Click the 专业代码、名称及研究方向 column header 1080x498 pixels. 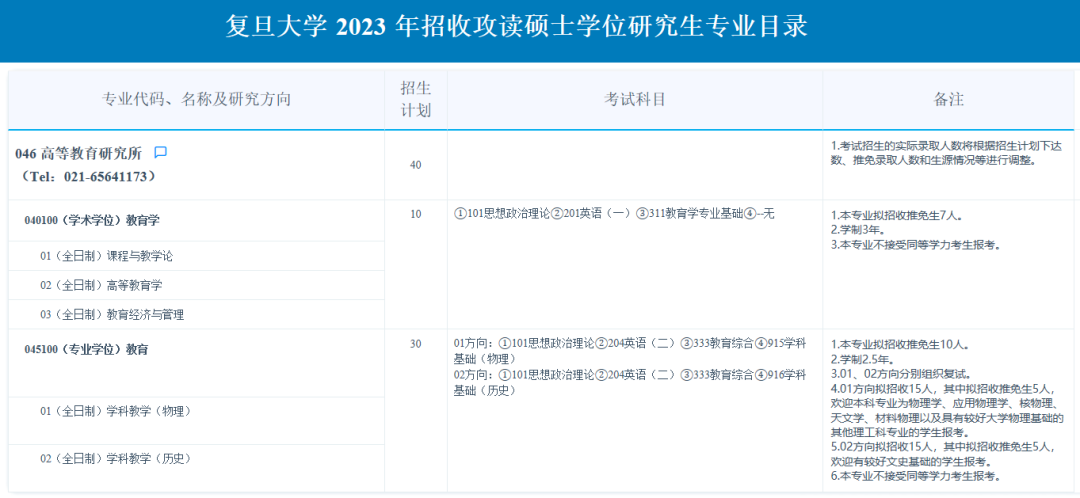click(197, 99)
